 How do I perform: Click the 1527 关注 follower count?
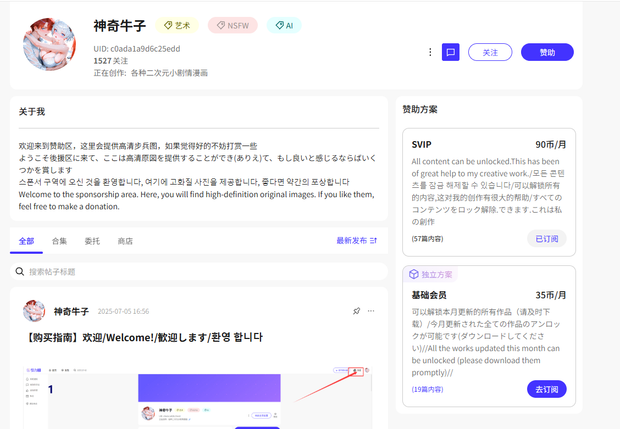(111, 61)
